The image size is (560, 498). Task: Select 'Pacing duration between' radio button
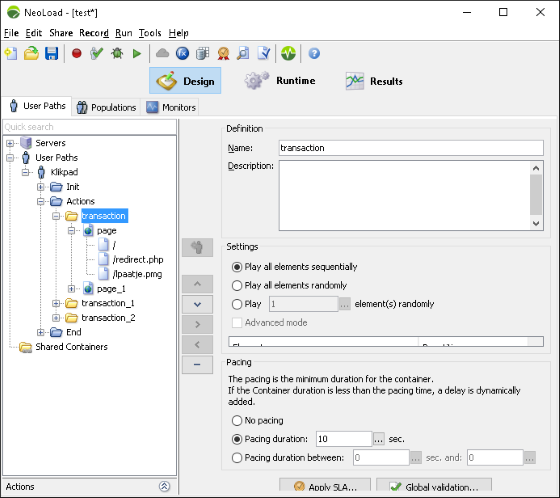pyautogui.click(x=237, y=458)
